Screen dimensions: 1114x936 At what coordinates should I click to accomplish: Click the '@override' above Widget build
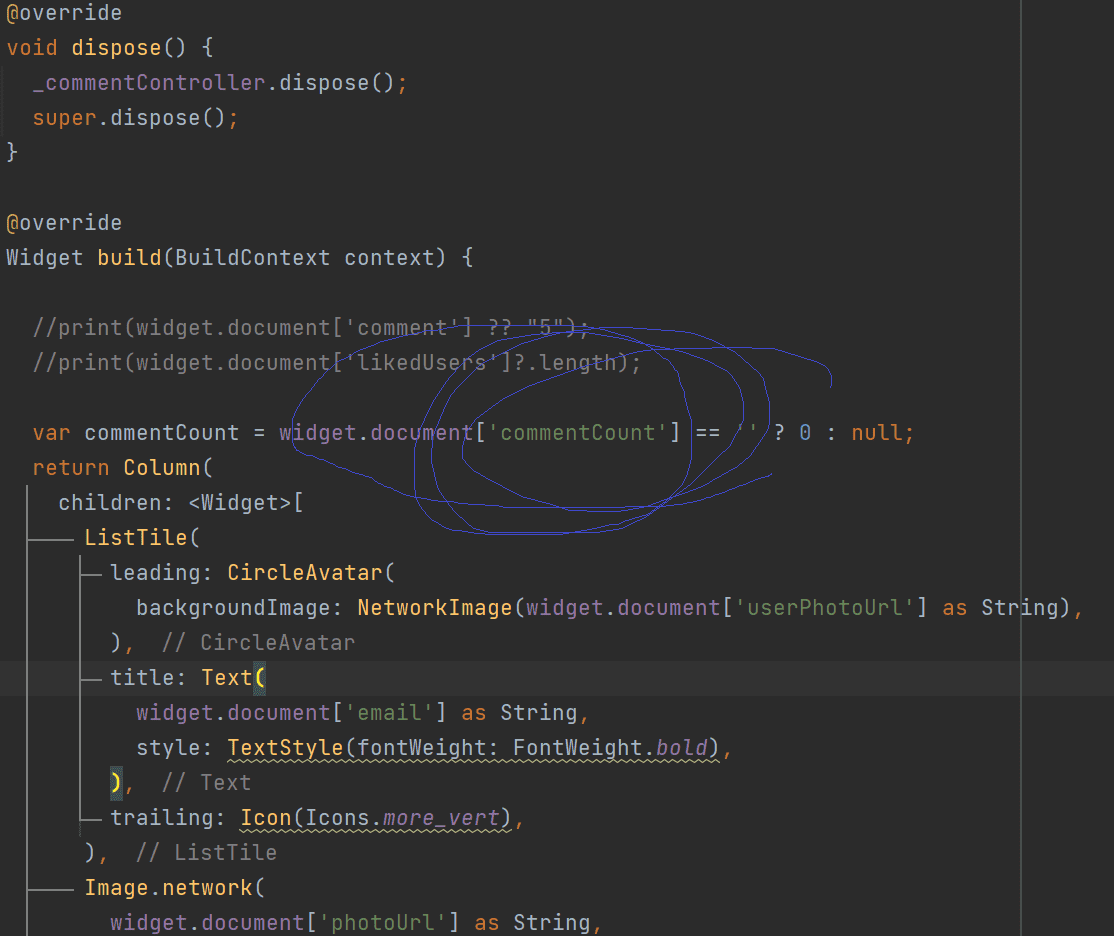click(x=64, y=222)
